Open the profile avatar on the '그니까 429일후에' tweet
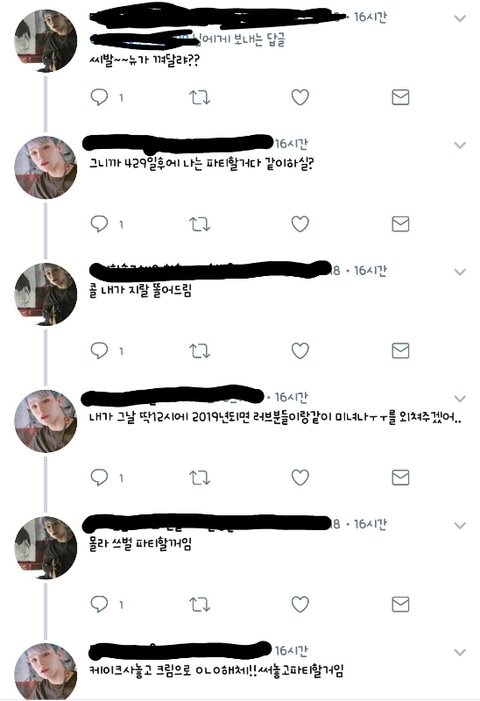 (46, 168)
